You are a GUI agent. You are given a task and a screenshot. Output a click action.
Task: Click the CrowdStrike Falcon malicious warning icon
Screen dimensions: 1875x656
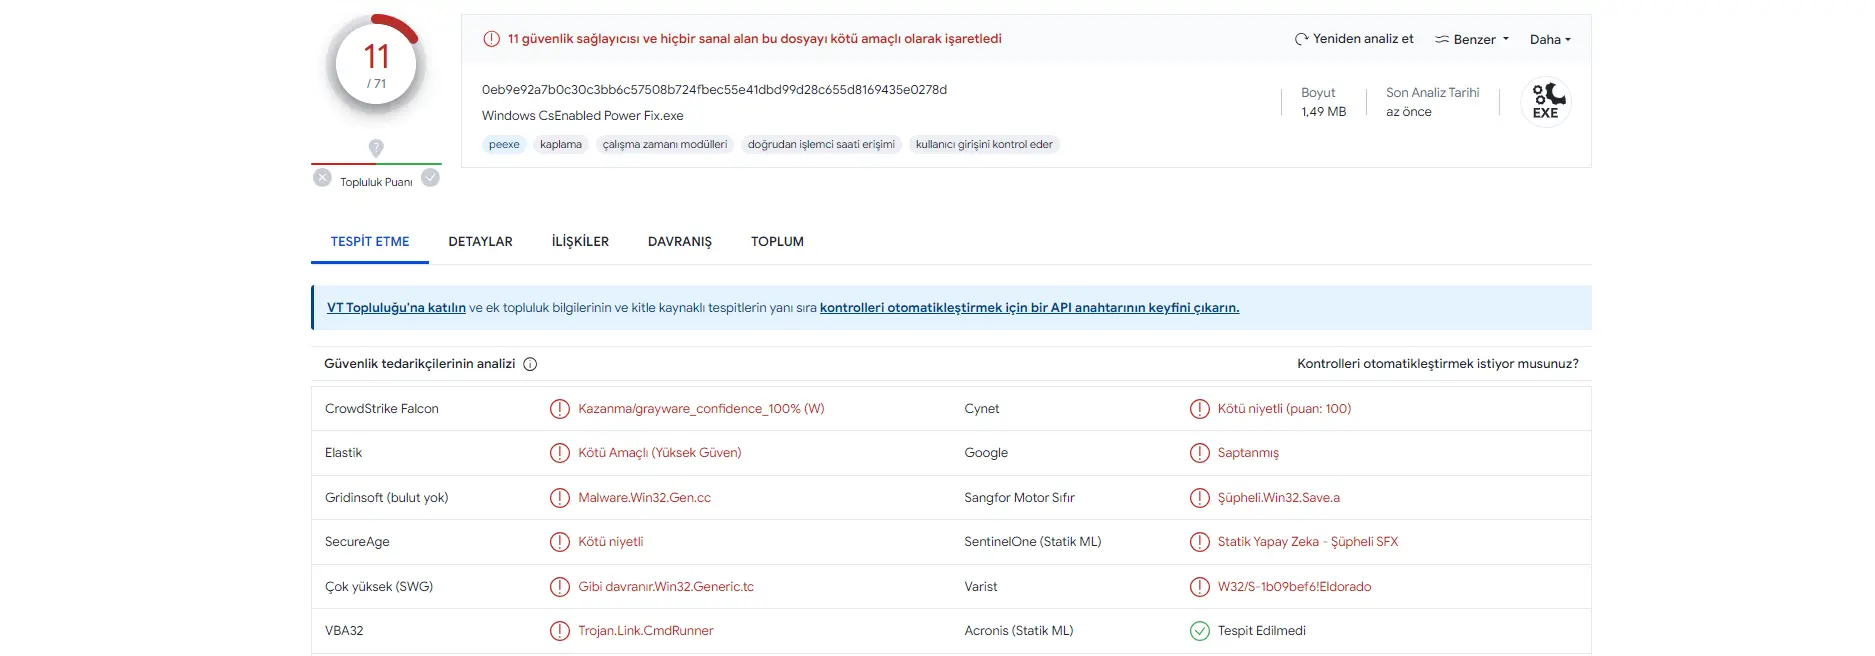pyautogui.click(x=560, y=409)
